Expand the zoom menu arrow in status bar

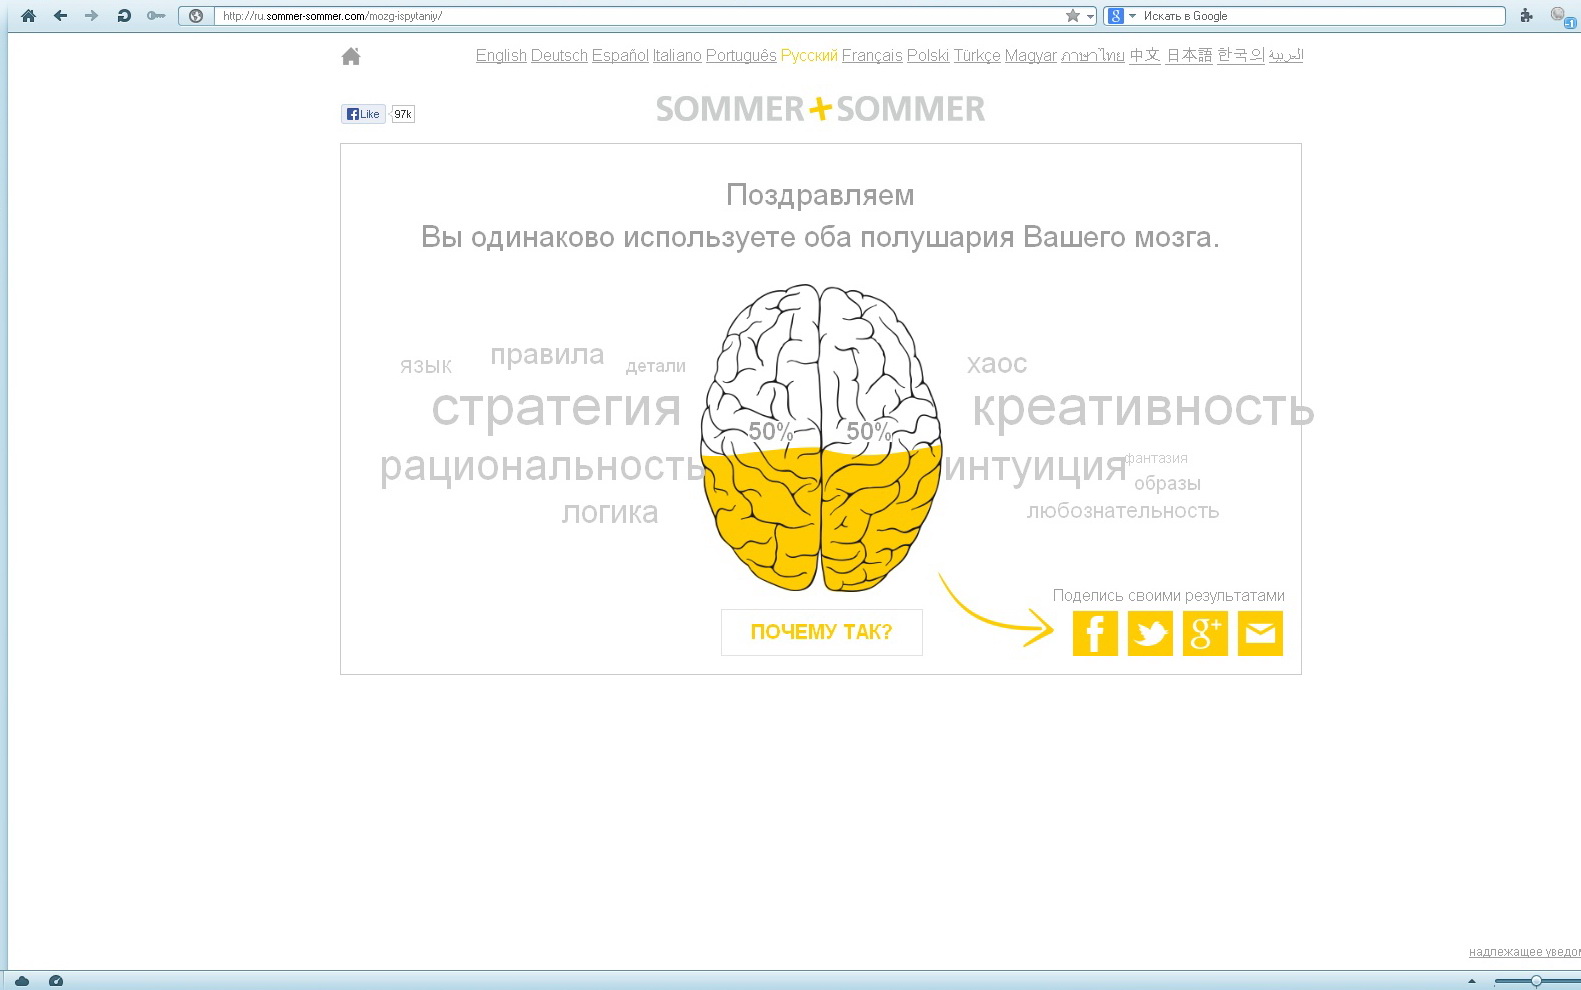click(1472, 981)
